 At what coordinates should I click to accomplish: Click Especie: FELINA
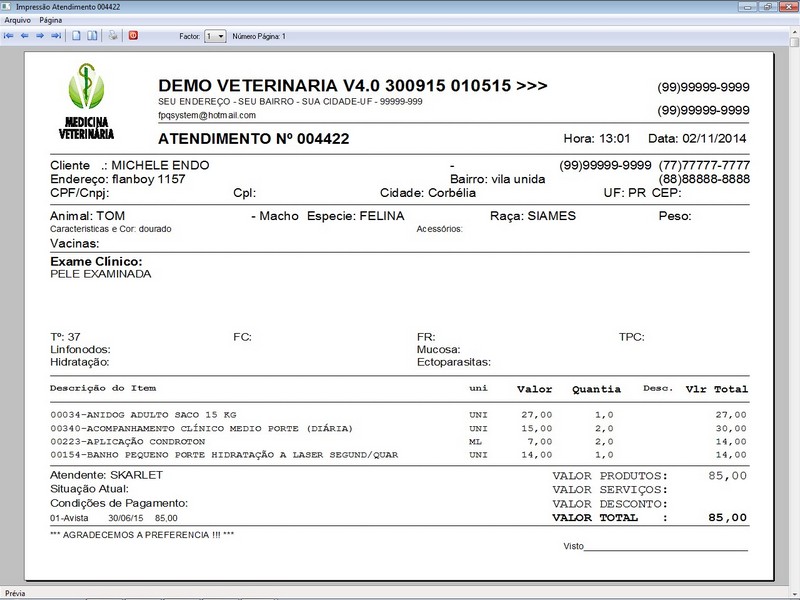356,216
